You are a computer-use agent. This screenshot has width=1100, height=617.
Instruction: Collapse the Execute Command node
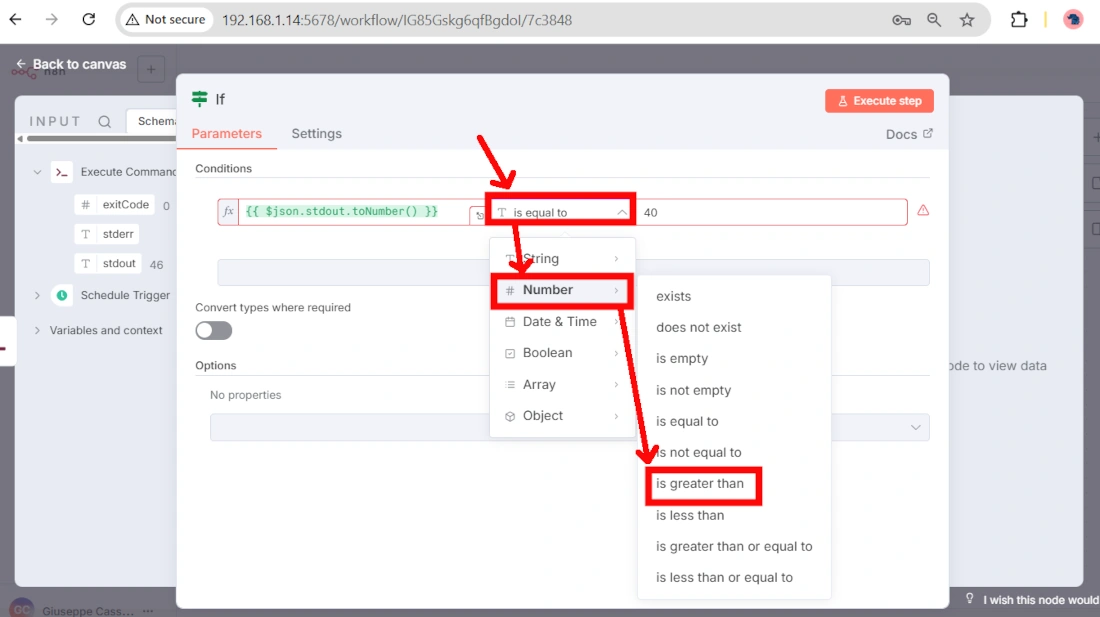(x=38, y=172)
